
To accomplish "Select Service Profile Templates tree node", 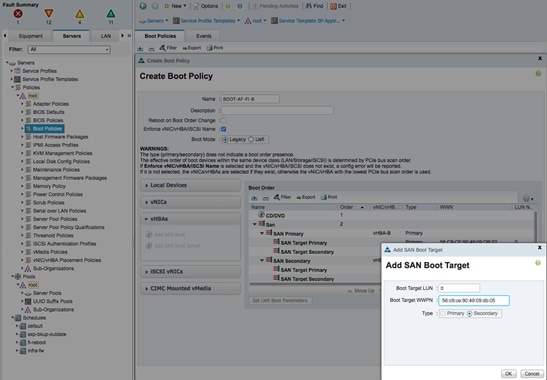I will tap(50, 79).
